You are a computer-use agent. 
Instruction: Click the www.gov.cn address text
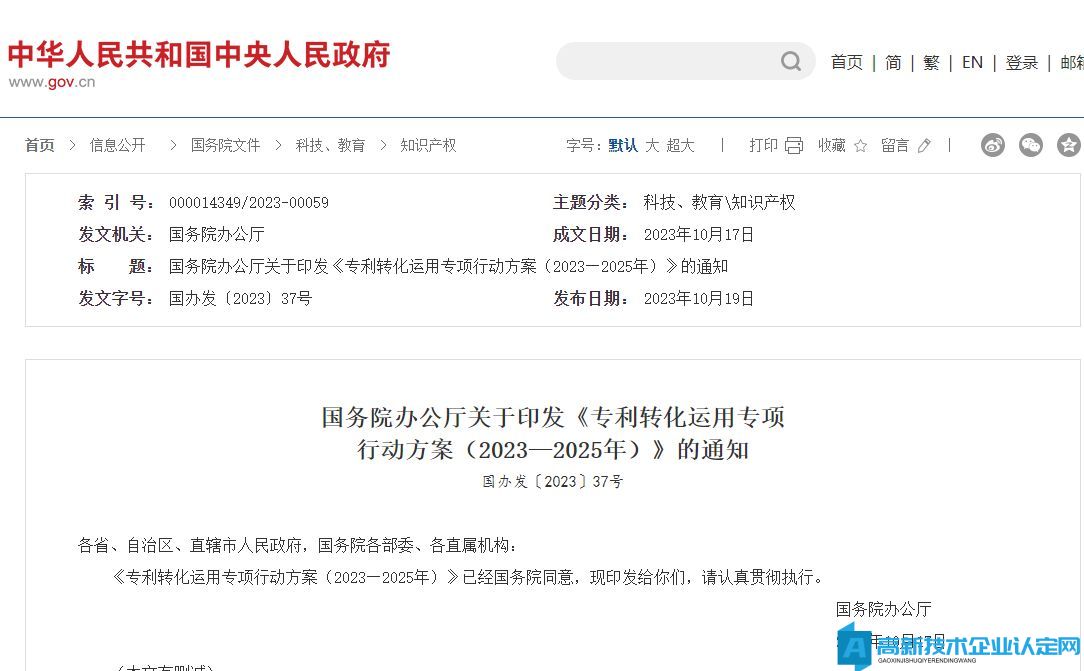click(52, 82)
